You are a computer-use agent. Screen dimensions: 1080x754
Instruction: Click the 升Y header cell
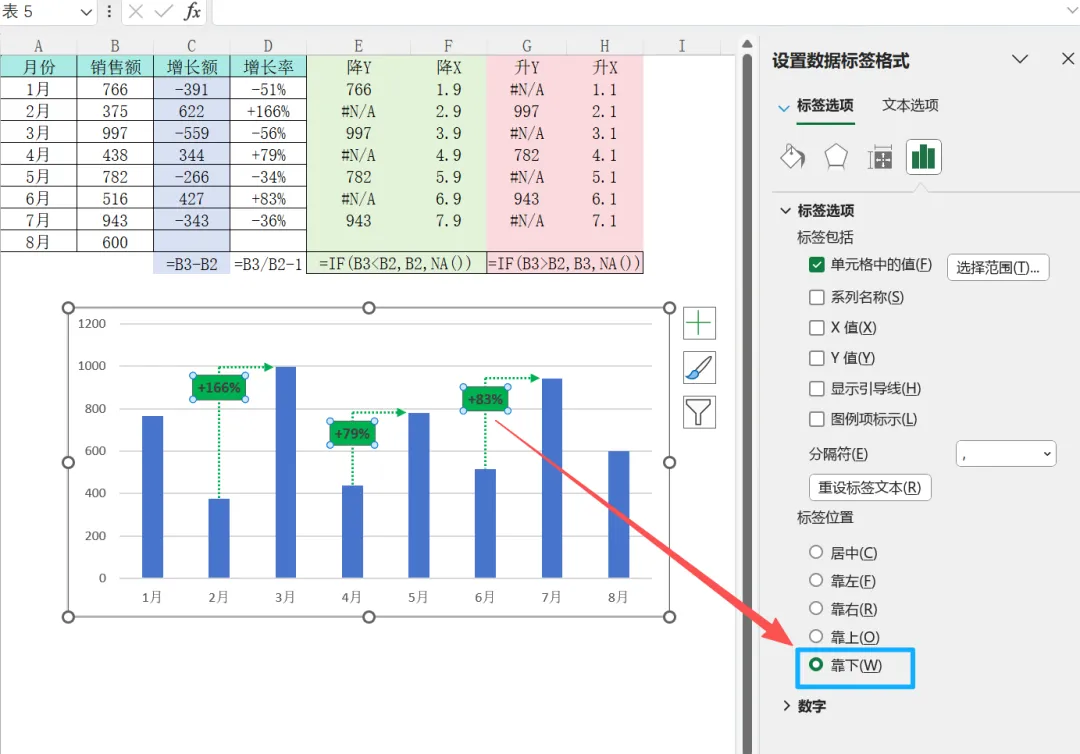(526, 67)
